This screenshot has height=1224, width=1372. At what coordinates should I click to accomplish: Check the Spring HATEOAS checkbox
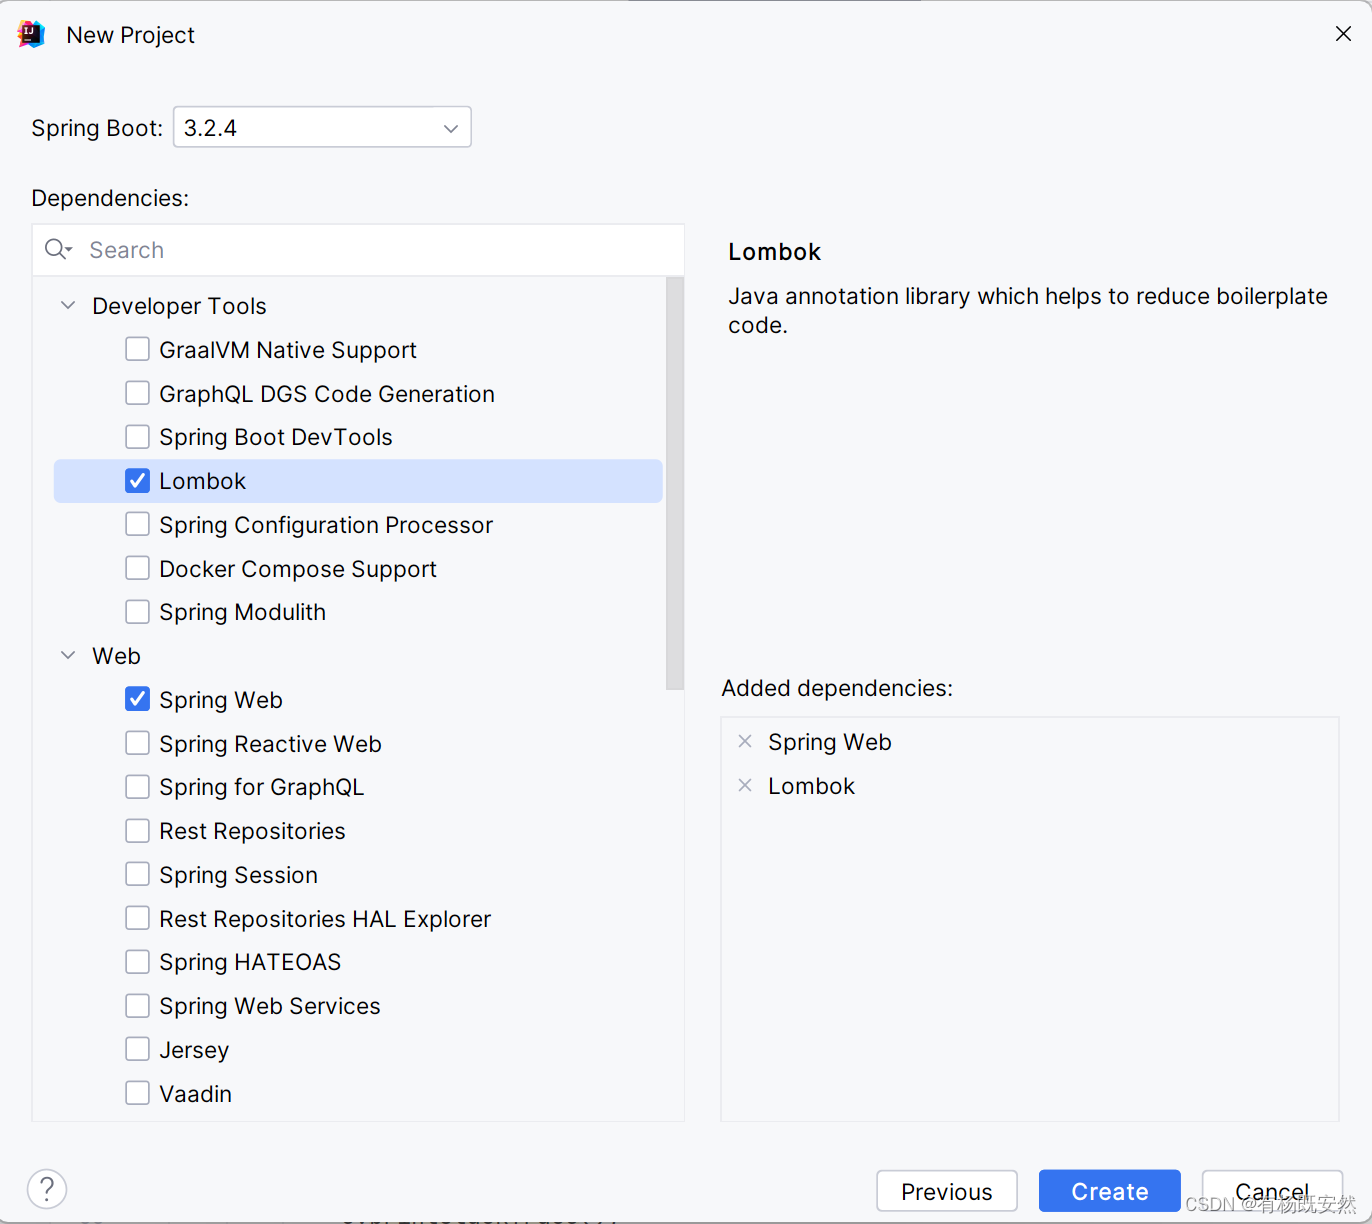137,961
